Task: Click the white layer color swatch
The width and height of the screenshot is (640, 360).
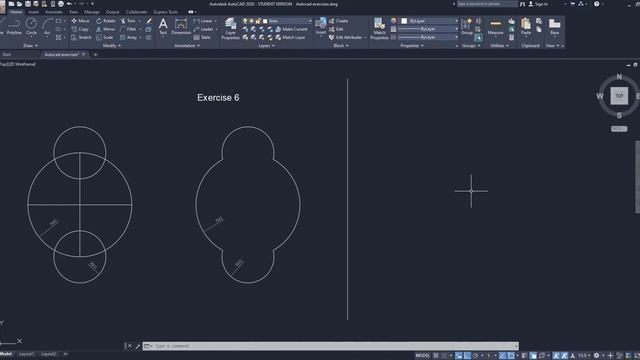Action: pyautogui.click(x=265, y=21)
